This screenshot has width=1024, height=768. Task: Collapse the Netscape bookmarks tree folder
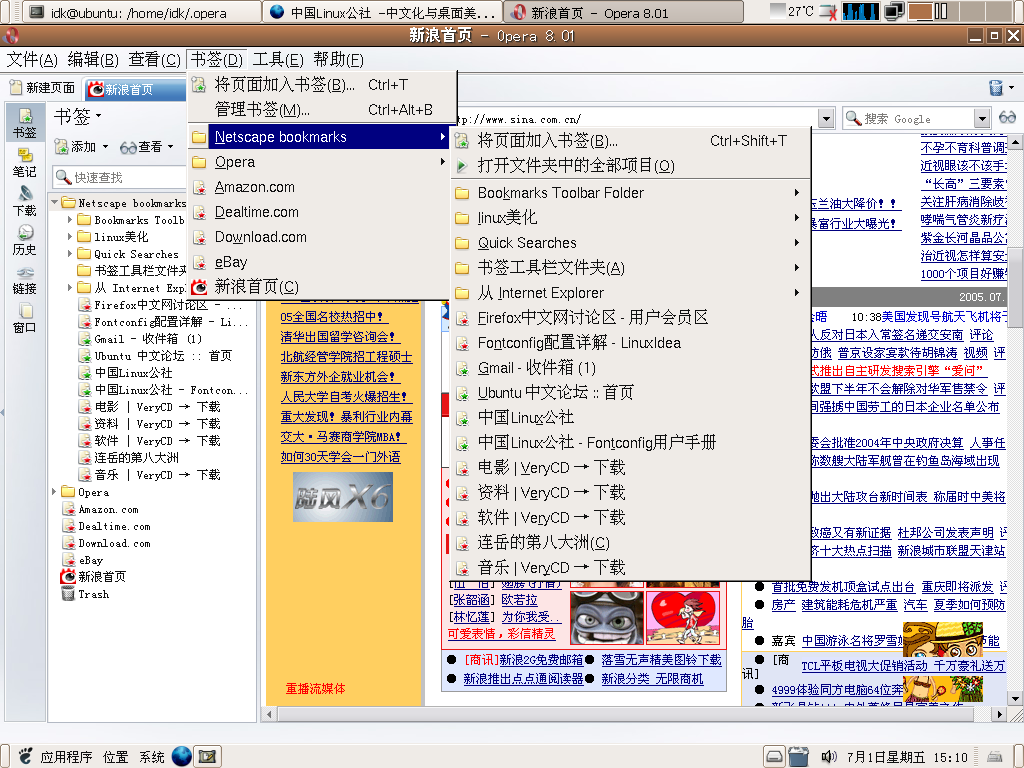pyautogui.click(x=54, y=202)
